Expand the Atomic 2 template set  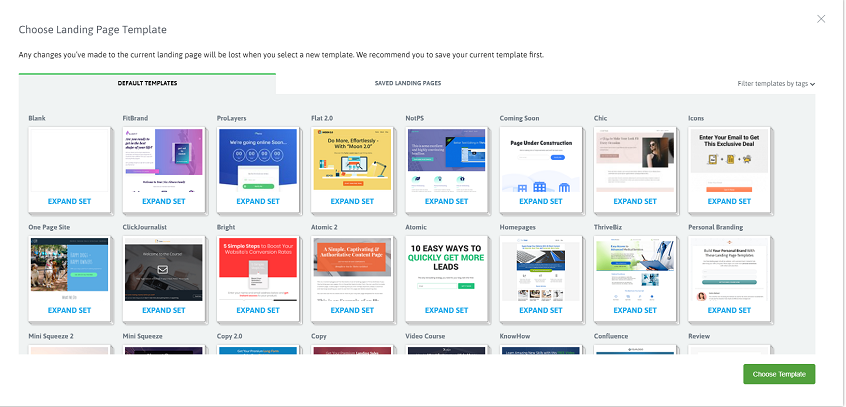(352, 310)
